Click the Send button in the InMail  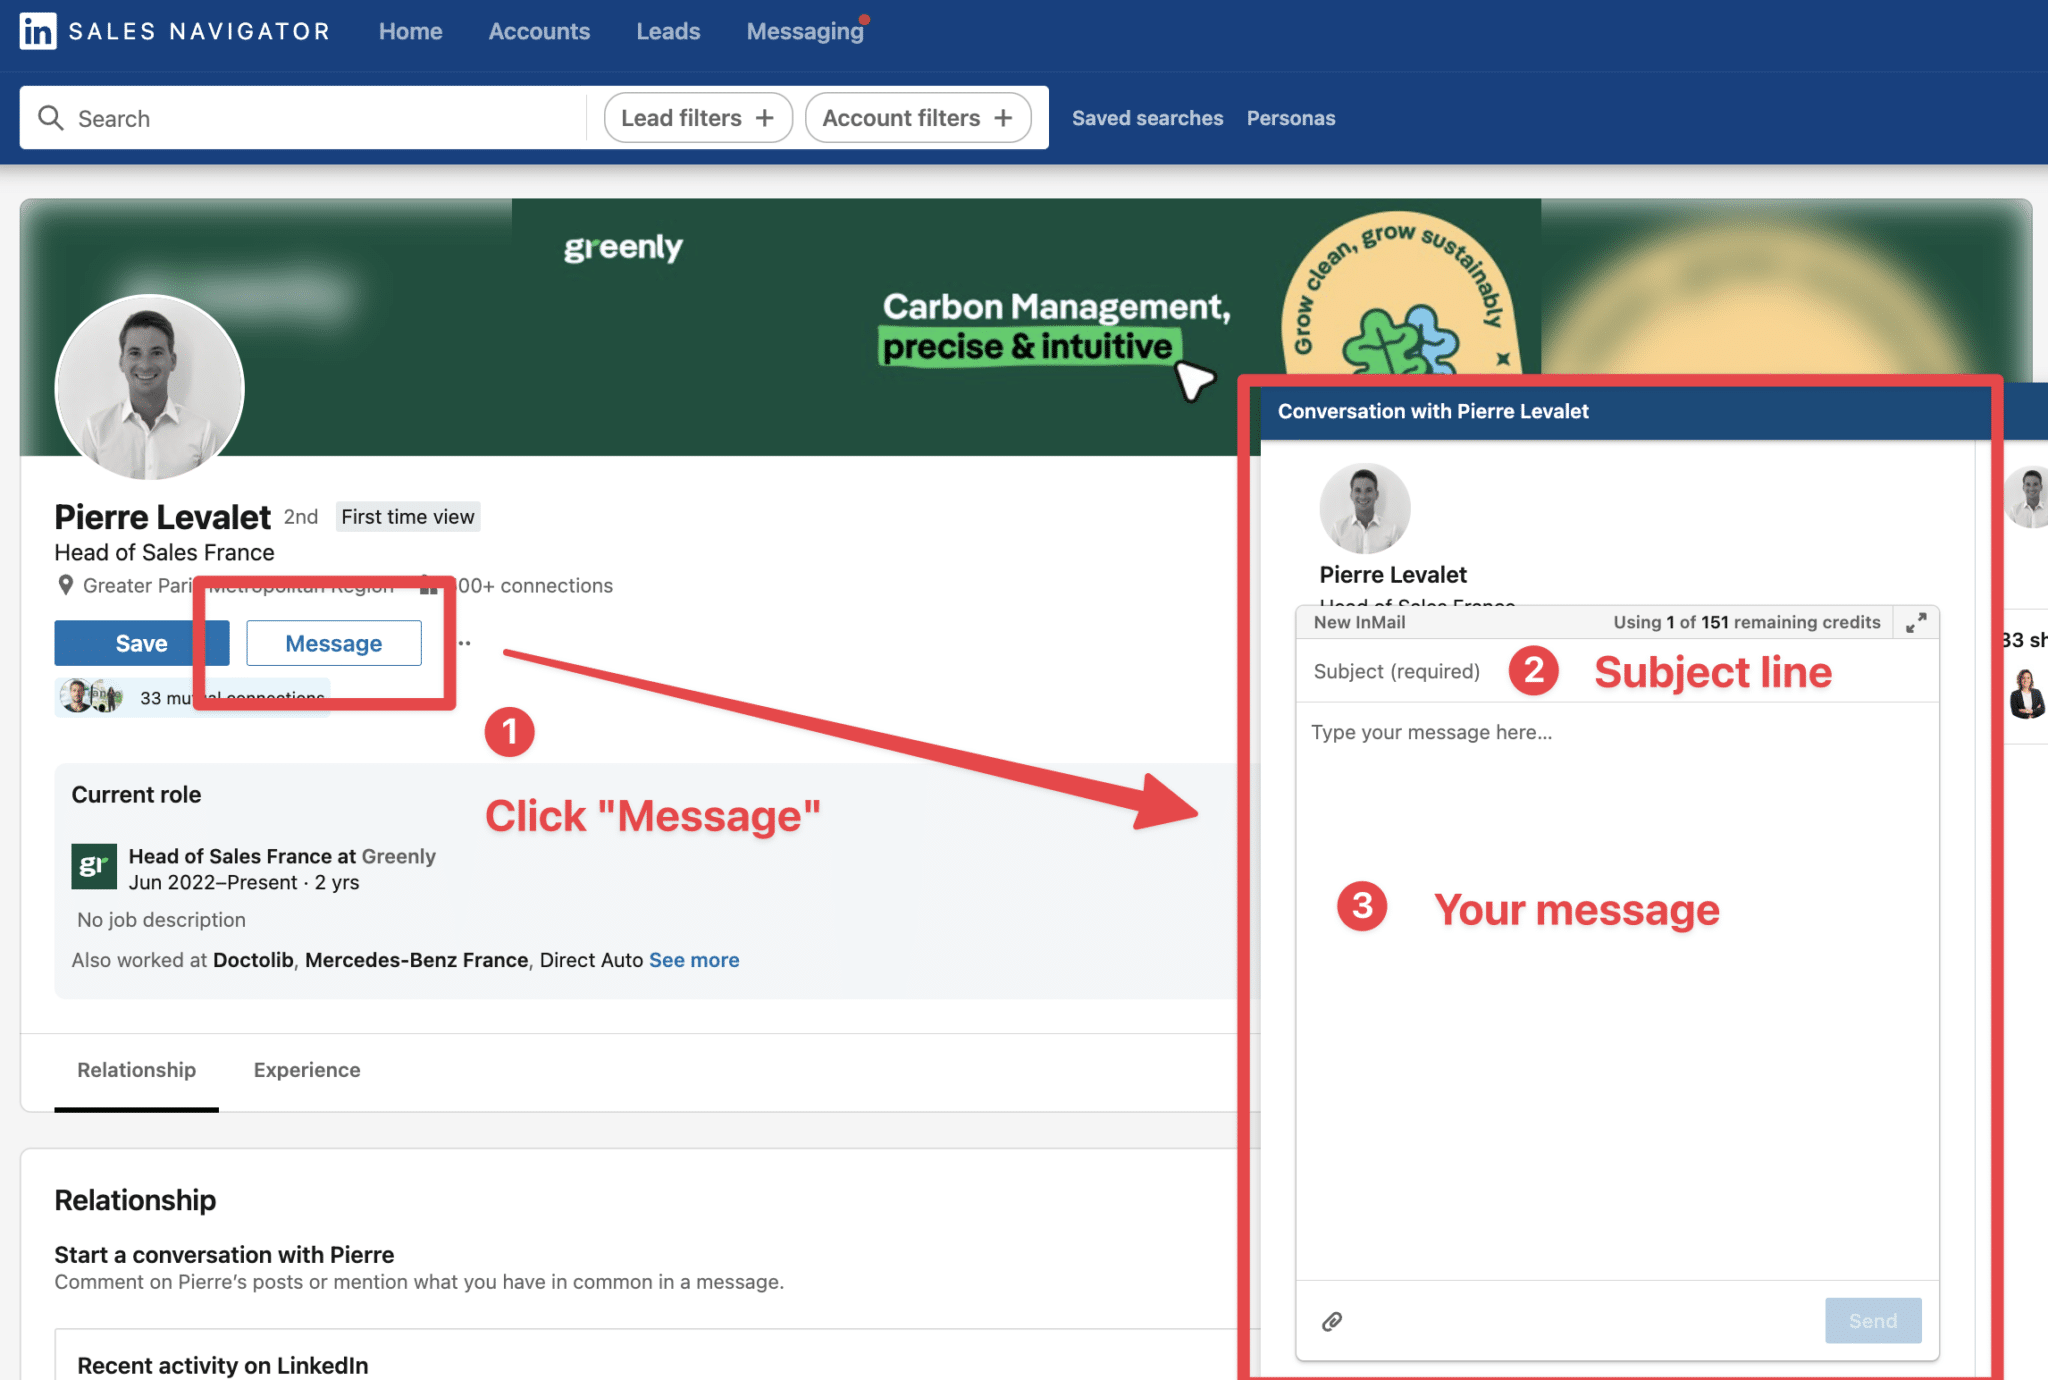point(1872,1320)
